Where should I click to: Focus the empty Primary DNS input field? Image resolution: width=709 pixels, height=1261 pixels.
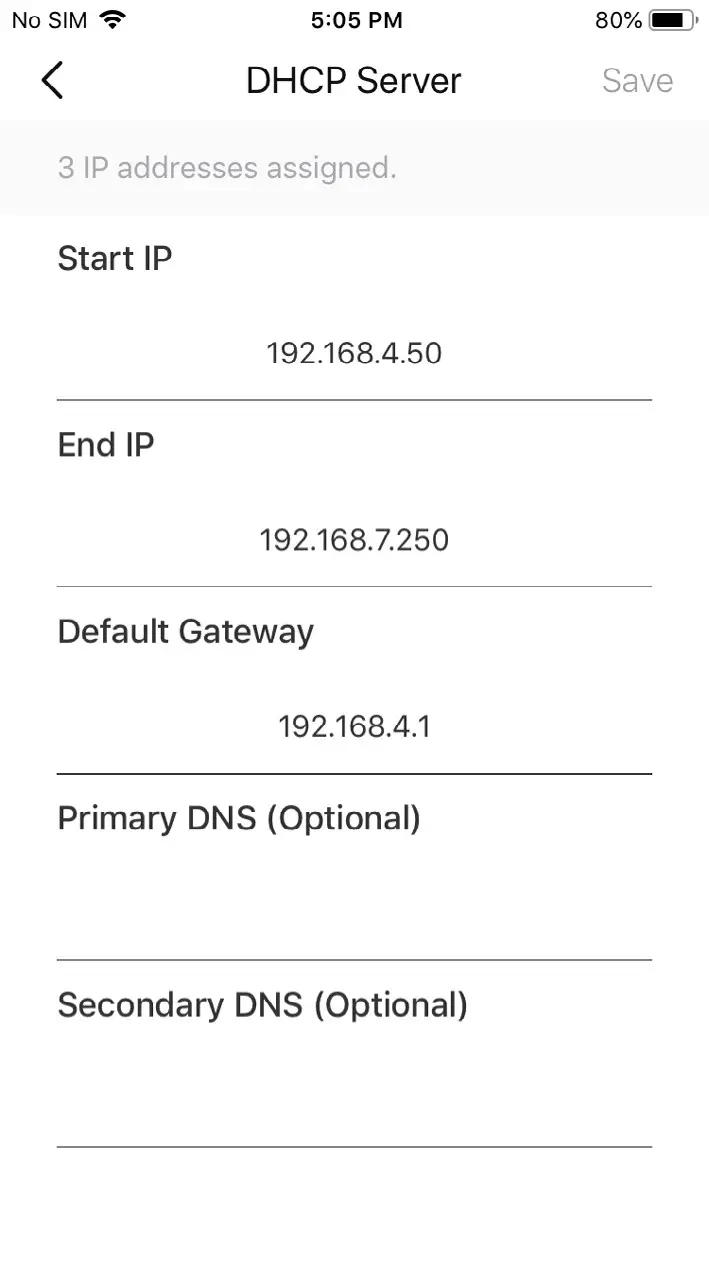pyautogui.click(x=354, y=912)
